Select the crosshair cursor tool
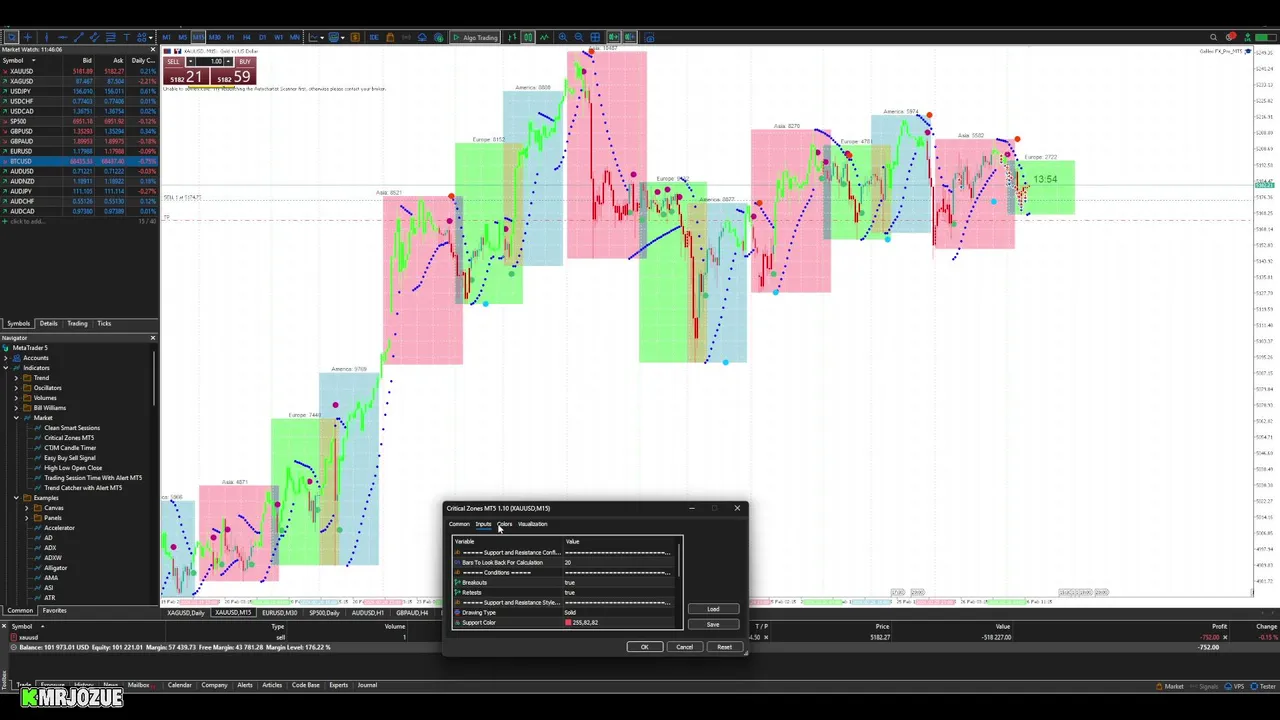This screenshot has height=720, width=1280. [x=29, y=37]
